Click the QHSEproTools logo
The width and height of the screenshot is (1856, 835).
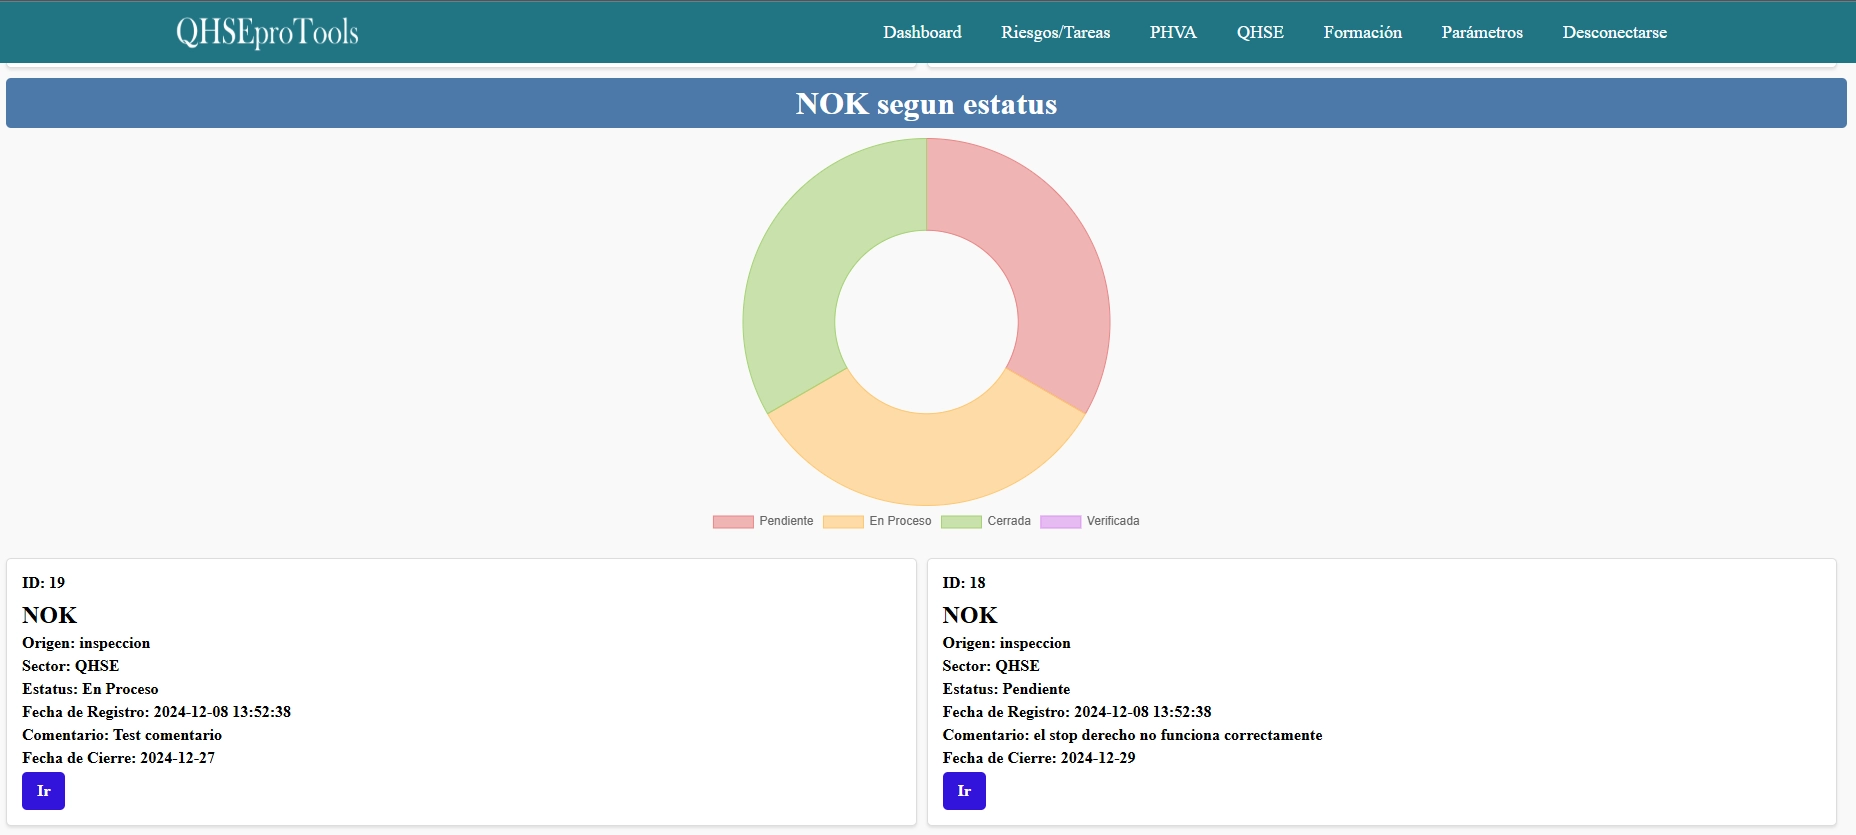(267, 32)
